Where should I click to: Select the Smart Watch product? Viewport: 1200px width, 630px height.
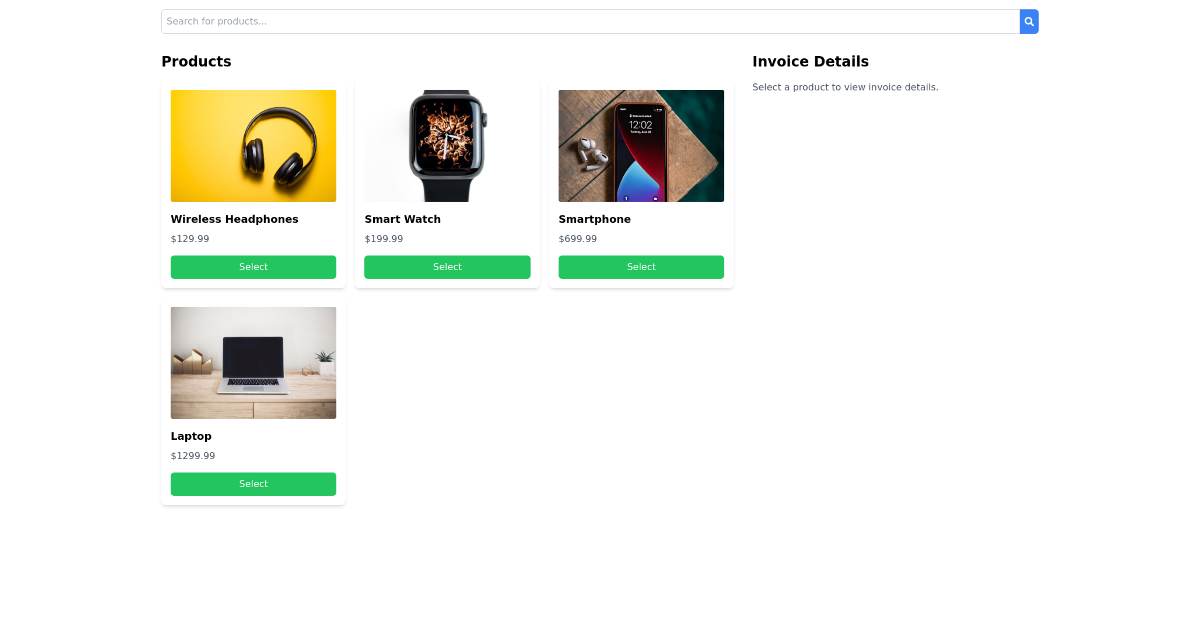click(x=447, y=267)
